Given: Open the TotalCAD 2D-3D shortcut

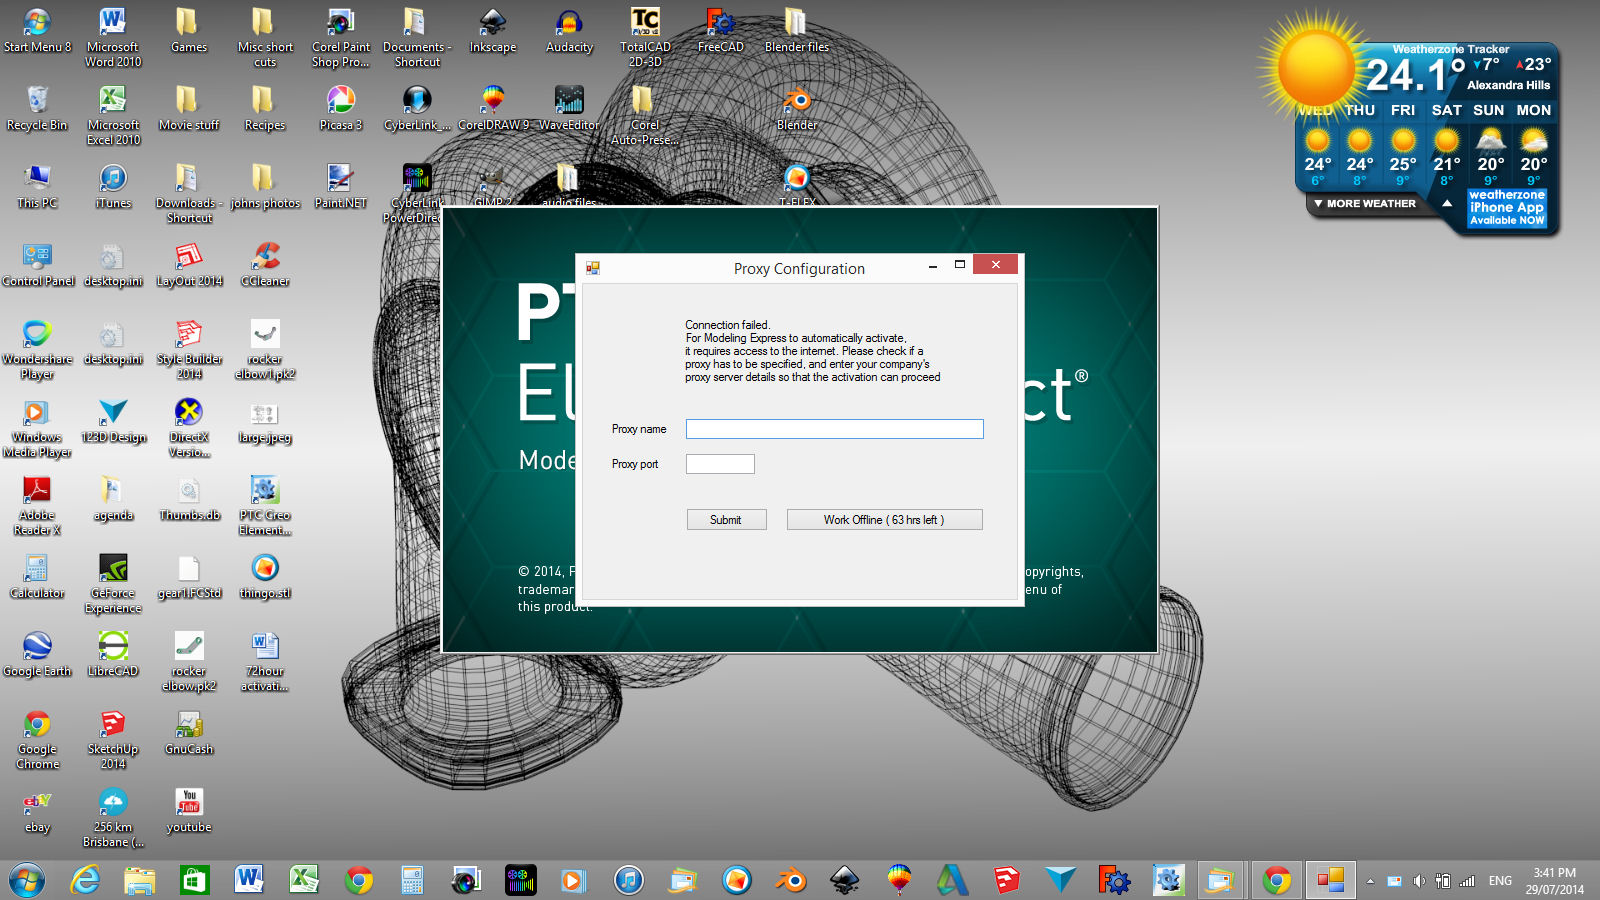Looking at the screenshot, I should pos(645,37).
